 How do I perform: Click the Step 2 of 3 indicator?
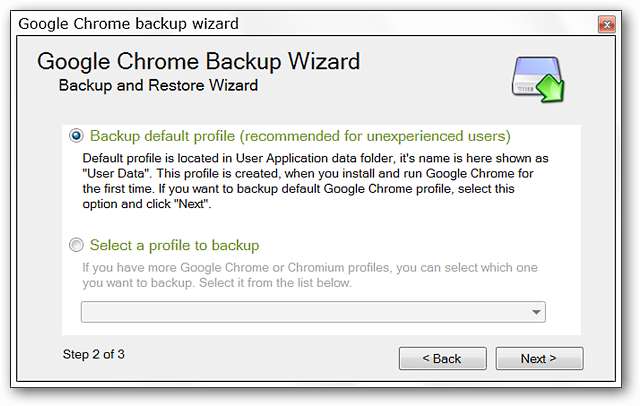coord(94,354)
